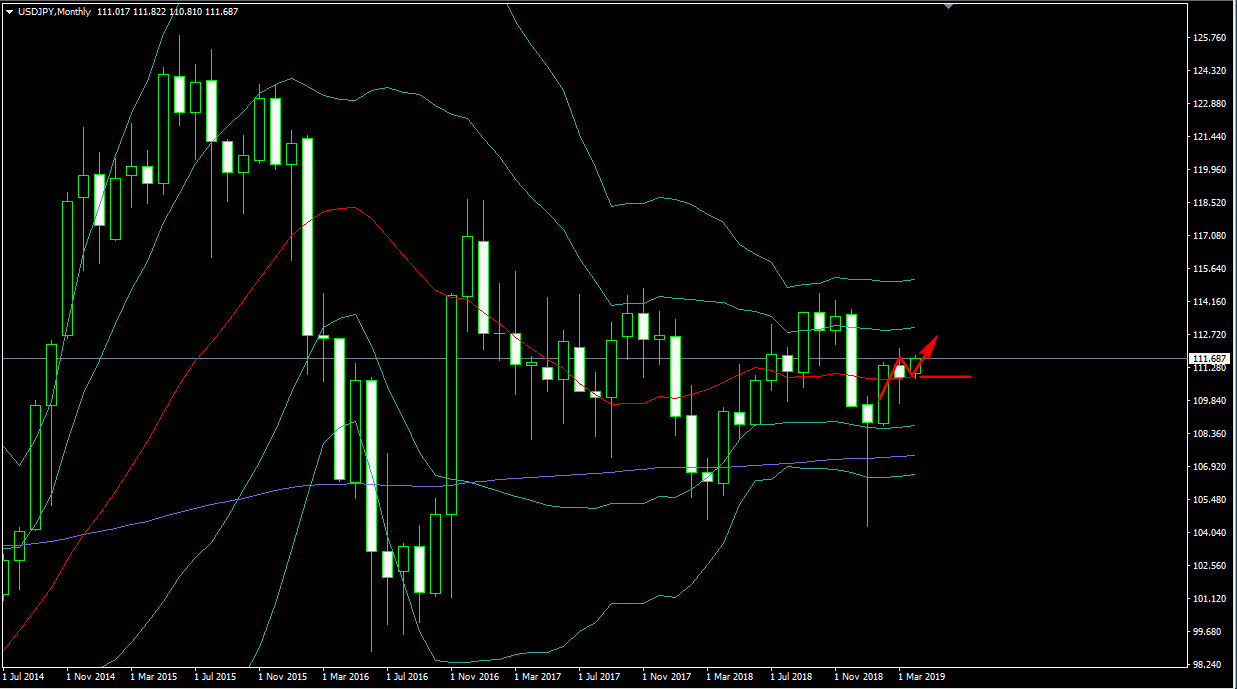Click the 106.920 price axis label
This screenshot has height=689, width=1237.
(1209, 467)
